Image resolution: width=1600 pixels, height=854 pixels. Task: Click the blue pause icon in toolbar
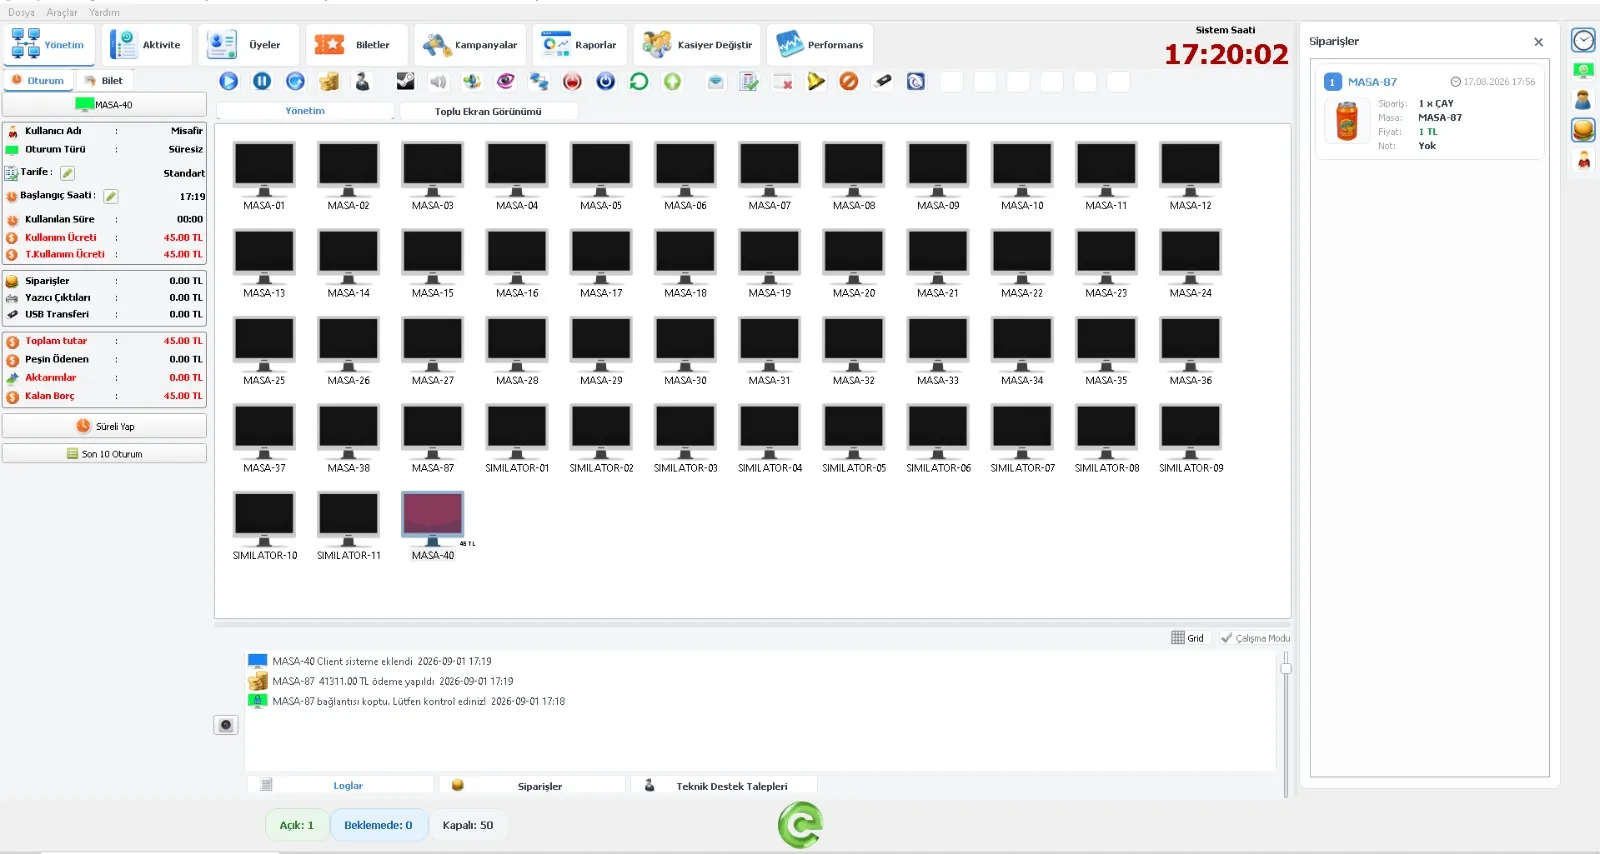coord(262,81)
